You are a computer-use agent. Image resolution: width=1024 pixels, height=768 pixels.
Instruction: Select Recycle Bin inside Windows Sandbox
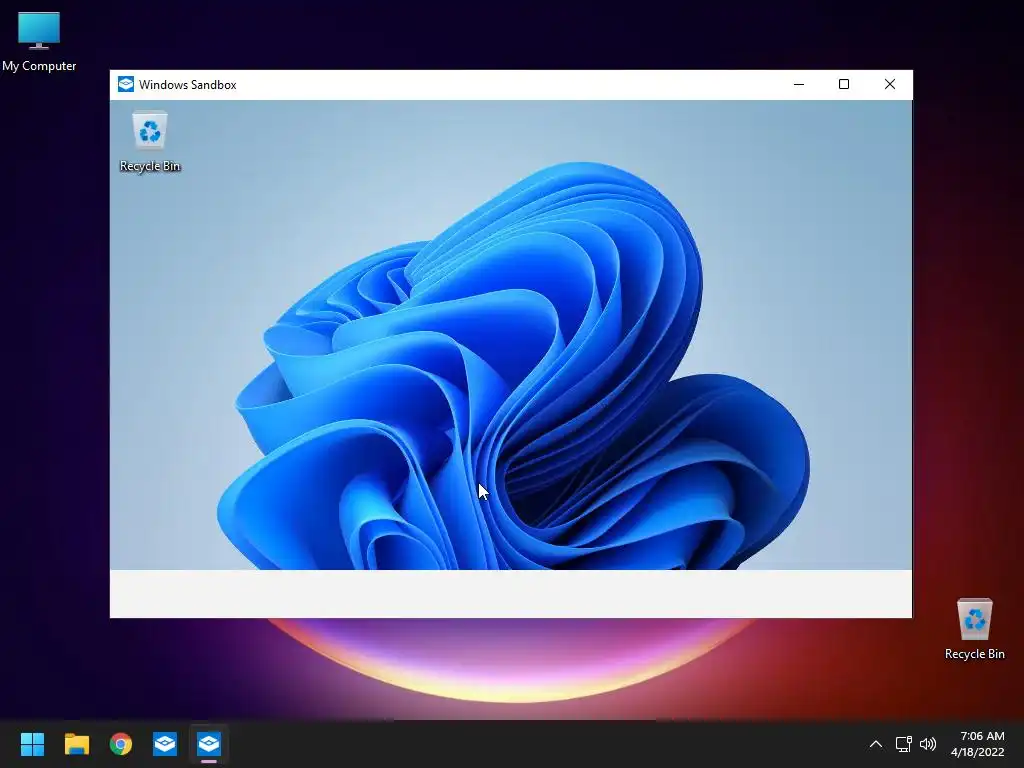tap(150, 141)
